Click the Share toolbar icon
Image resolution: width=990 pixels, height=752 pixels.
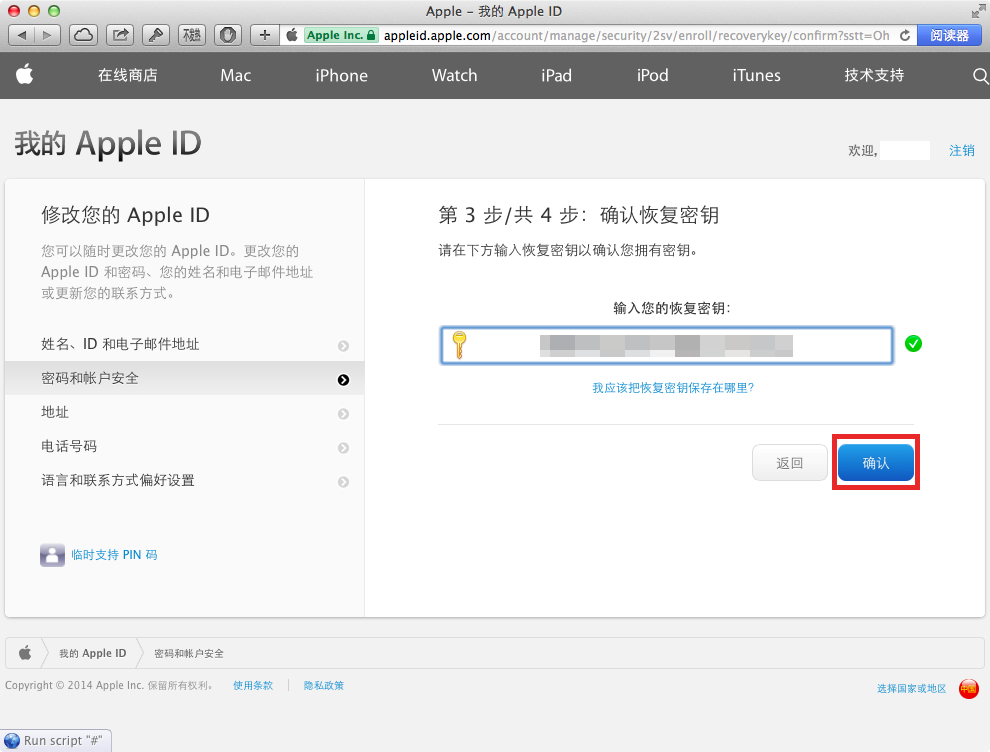[x=120, y=35]
